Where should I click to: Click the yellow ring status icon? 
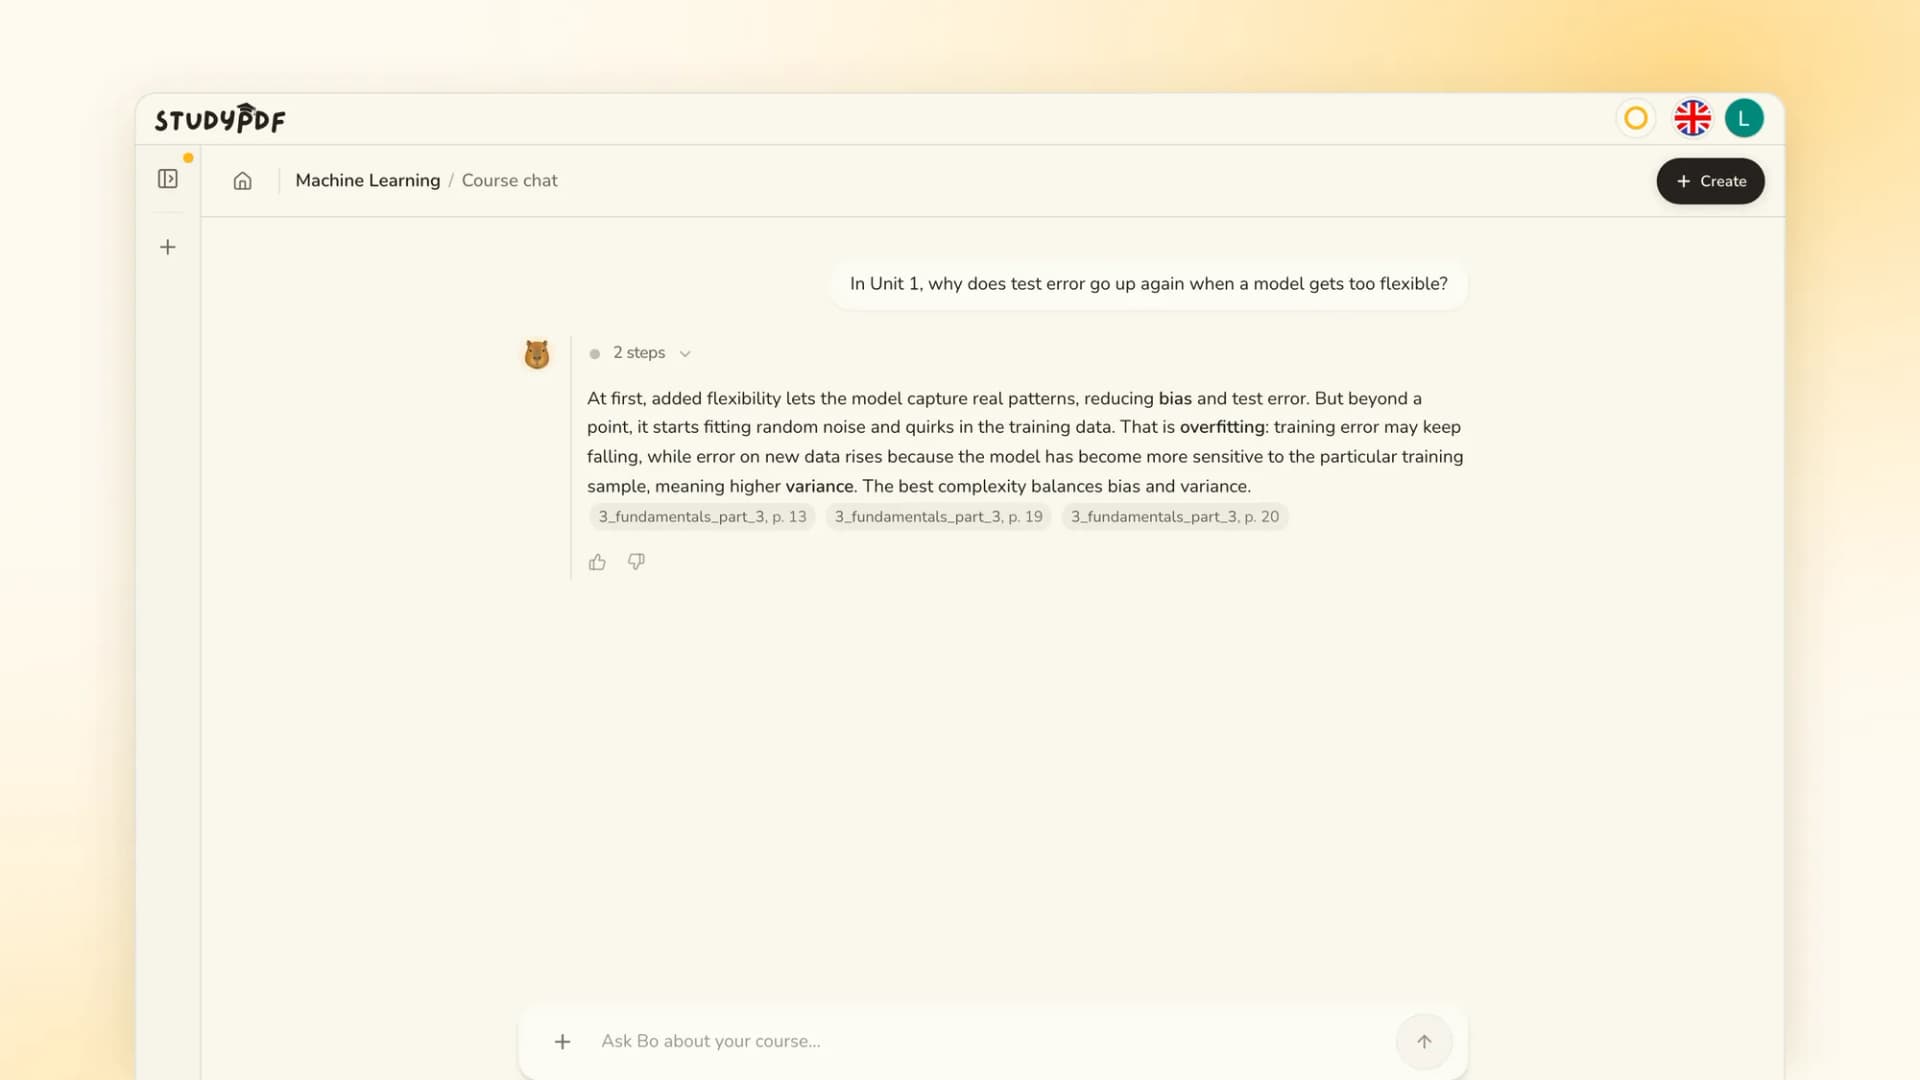(1636, 118)
